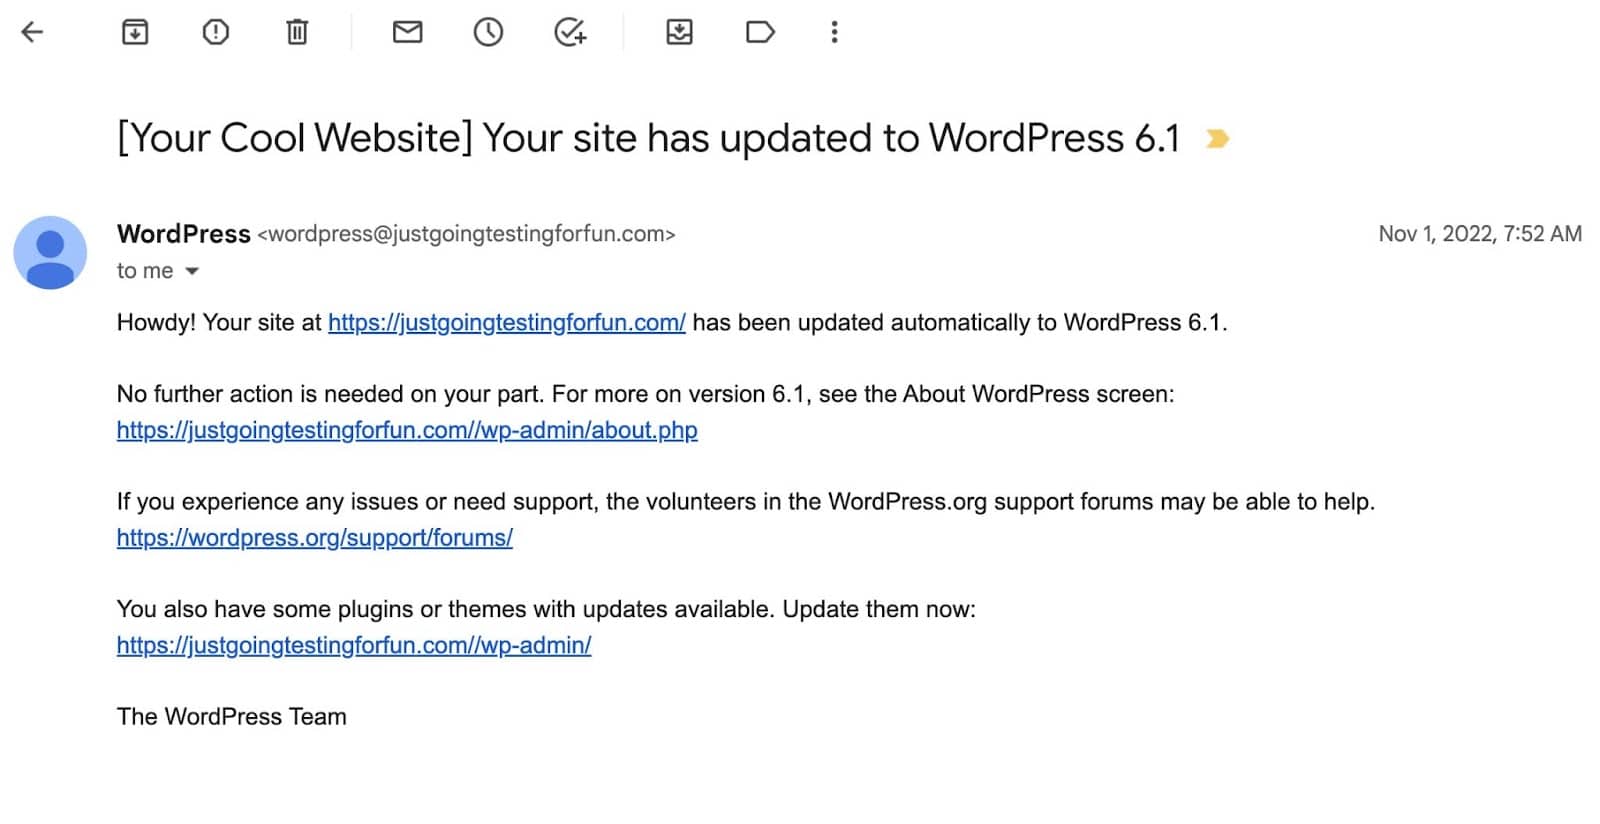Snooze this email with the clock icon
1600x824 pixels.
click(488, 32)
